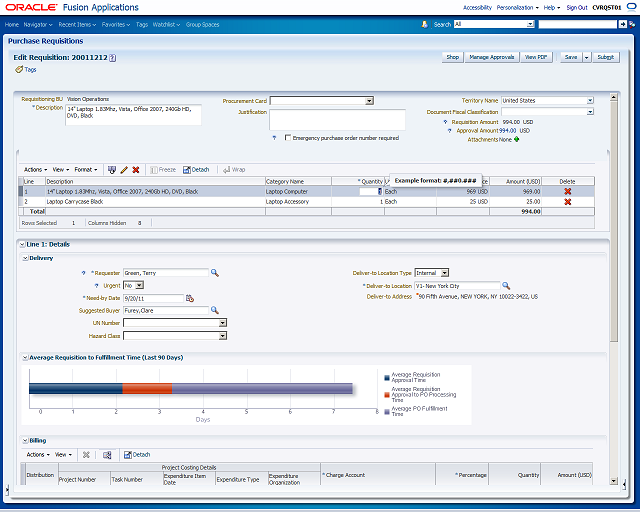Image resolution: width=640 pixels, height=512 pixels.
Task: Click line 1 Quantity input field
Action: tap(371, 191)
